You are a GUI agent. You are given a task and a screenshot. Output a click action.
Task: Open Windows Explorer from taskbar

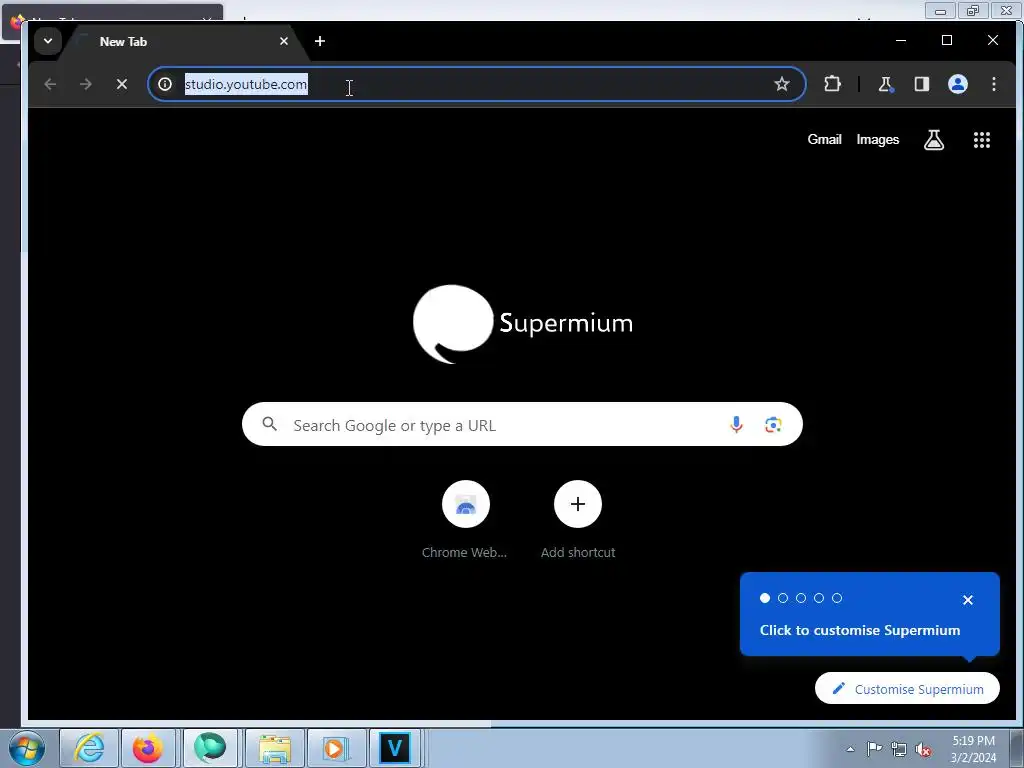275,748
